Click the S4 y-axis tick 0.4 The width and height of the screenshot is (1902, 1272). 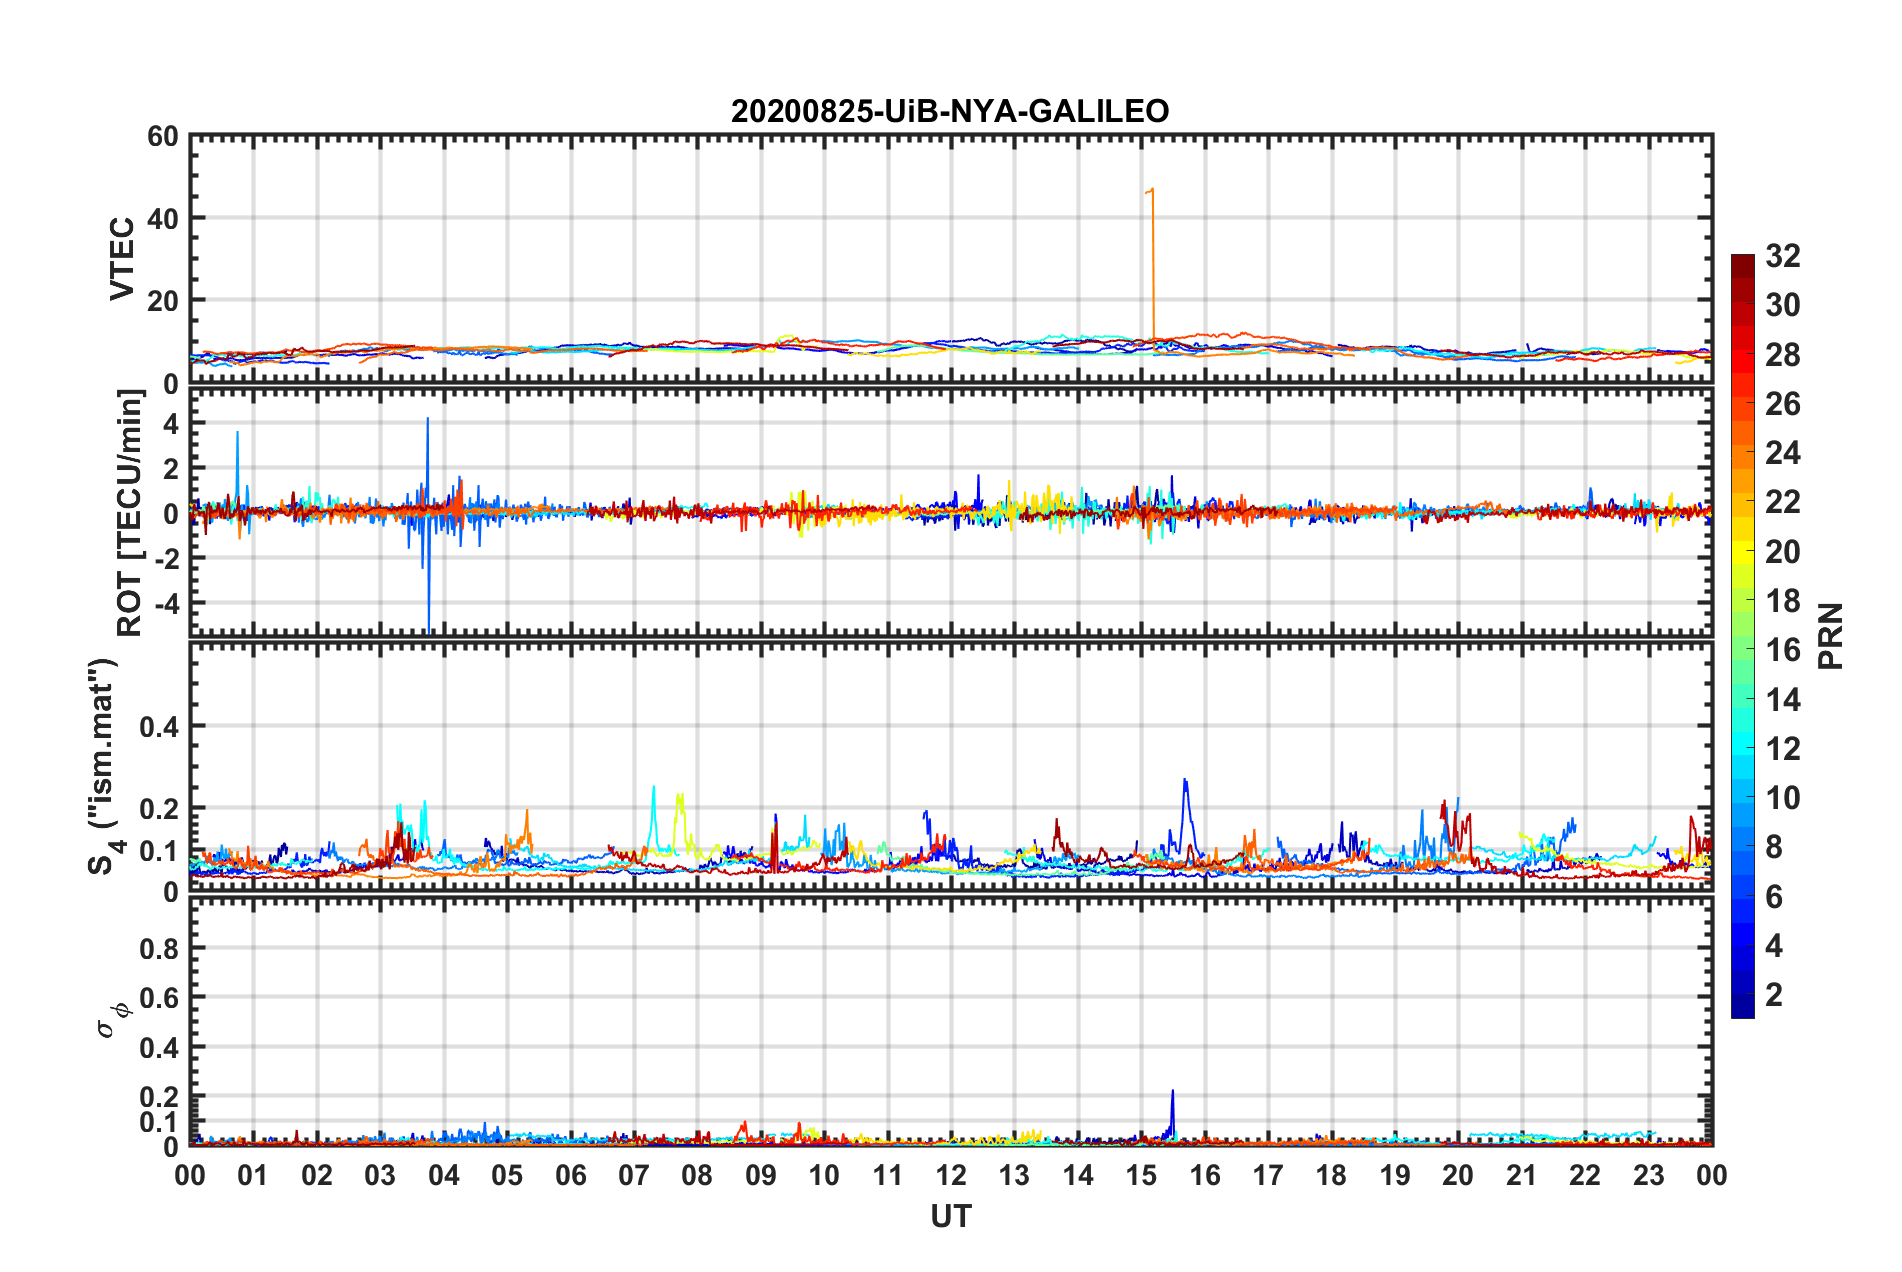coord(159,727)
